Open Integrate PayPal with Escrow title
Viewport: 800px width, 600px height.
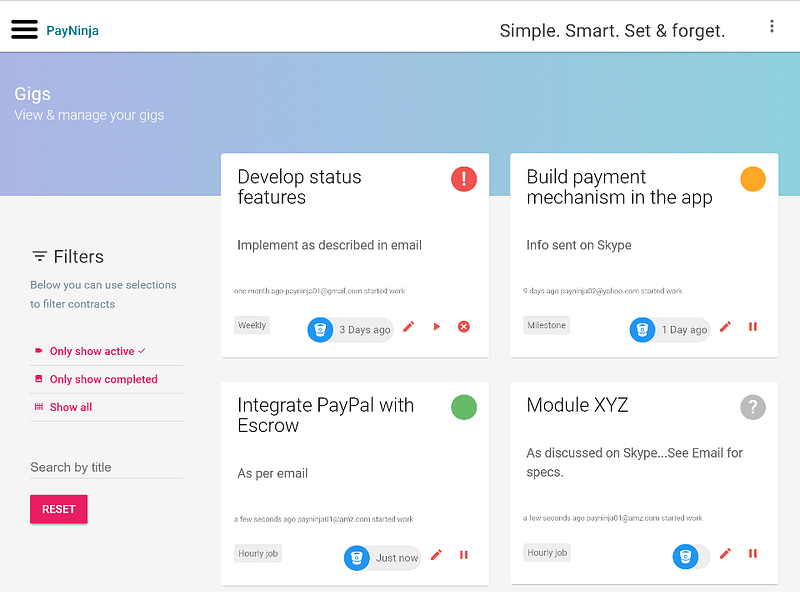[326, 415]
